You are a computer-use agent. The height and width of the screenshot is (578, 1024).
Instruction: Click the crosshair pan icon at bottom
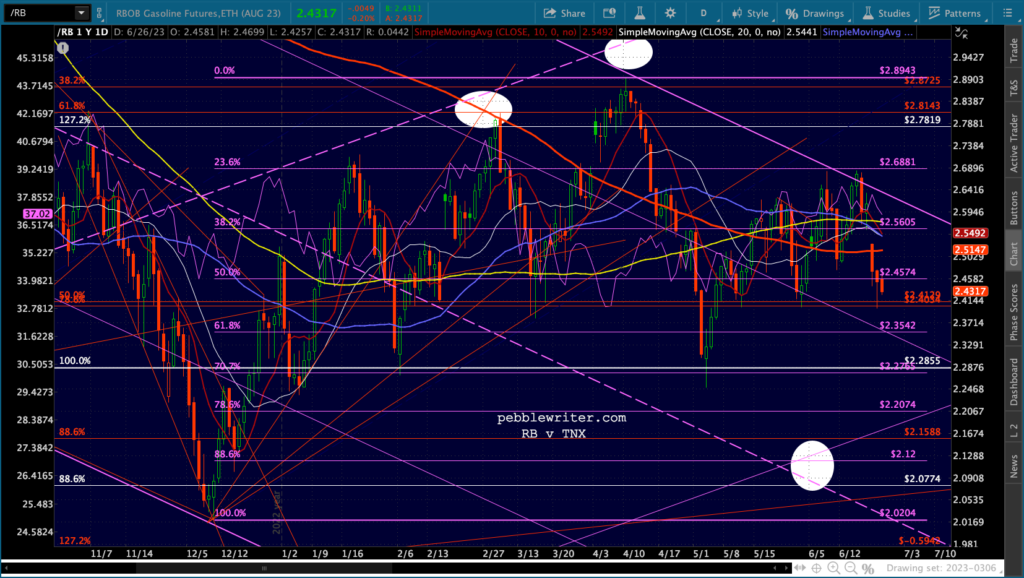click(x=816, y=568)
